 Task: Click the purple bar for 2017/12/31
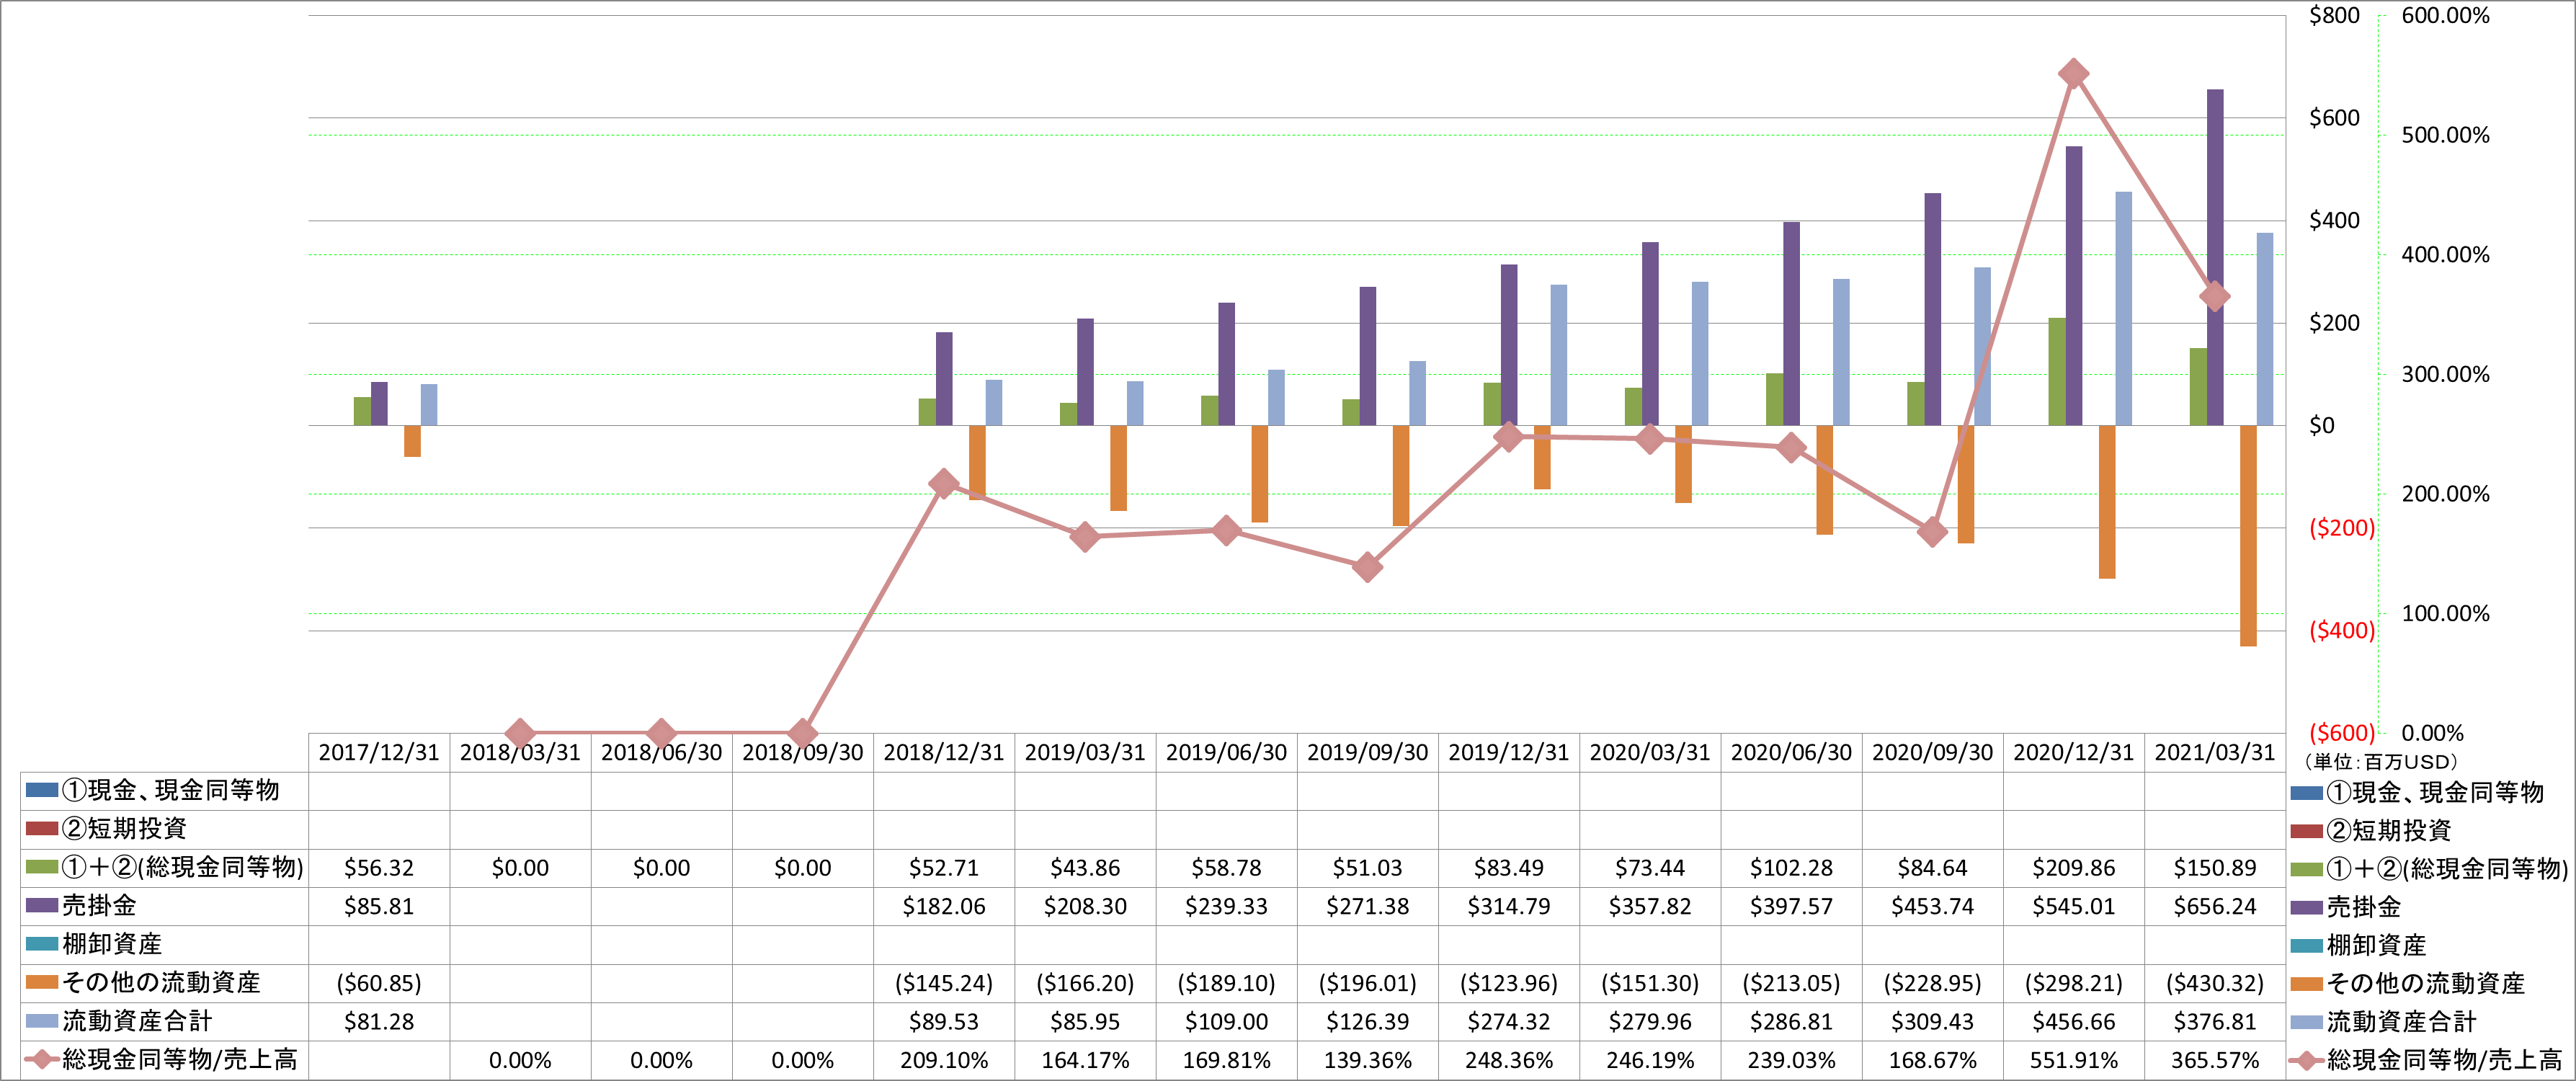pos(379,404)
